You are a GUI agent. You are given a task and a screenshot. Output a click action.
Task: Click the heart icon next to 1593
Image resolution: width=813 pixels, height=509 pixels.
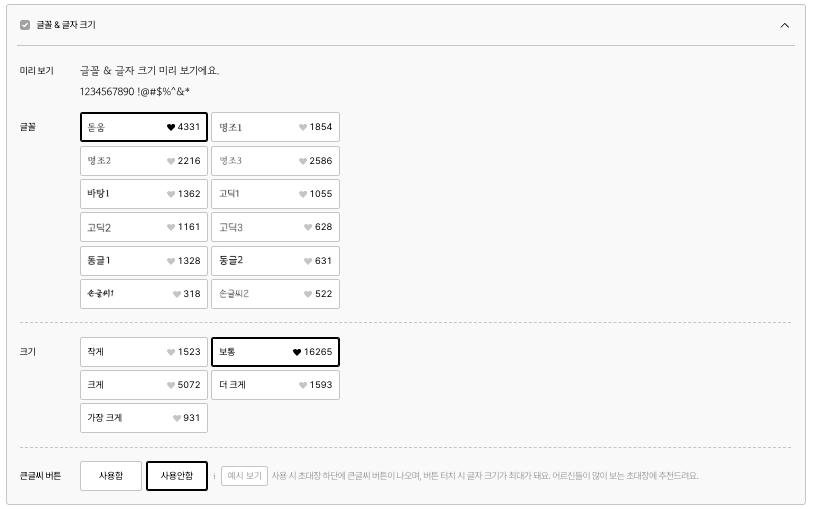(303, 386)
